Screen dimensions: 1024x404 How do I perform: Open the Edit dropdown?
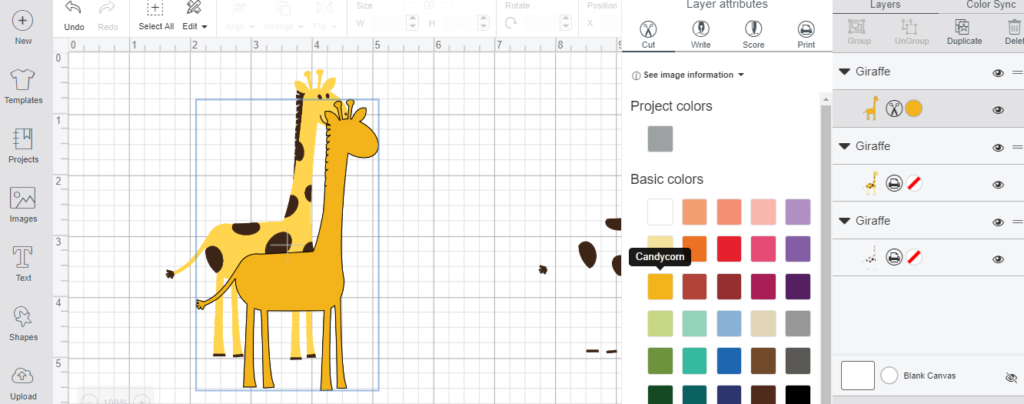(x=195, y=16)
